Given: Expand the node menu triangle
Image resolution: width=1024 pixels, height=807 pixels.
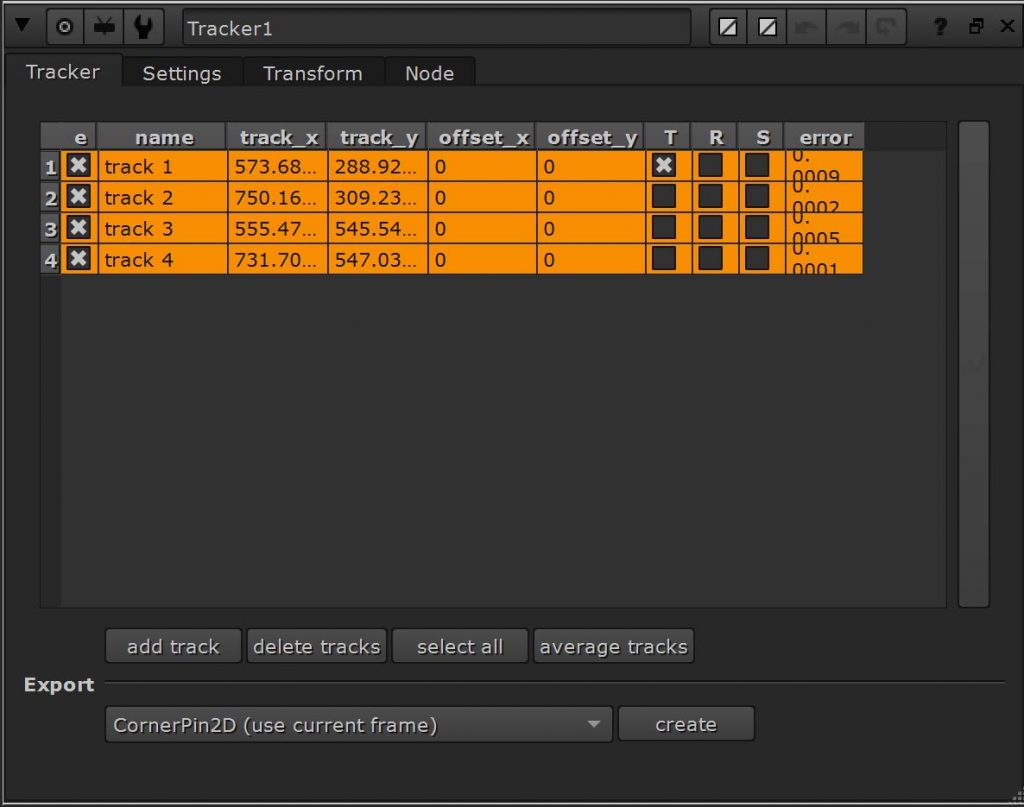Looking at the screenshot, I should click(22, 26).
